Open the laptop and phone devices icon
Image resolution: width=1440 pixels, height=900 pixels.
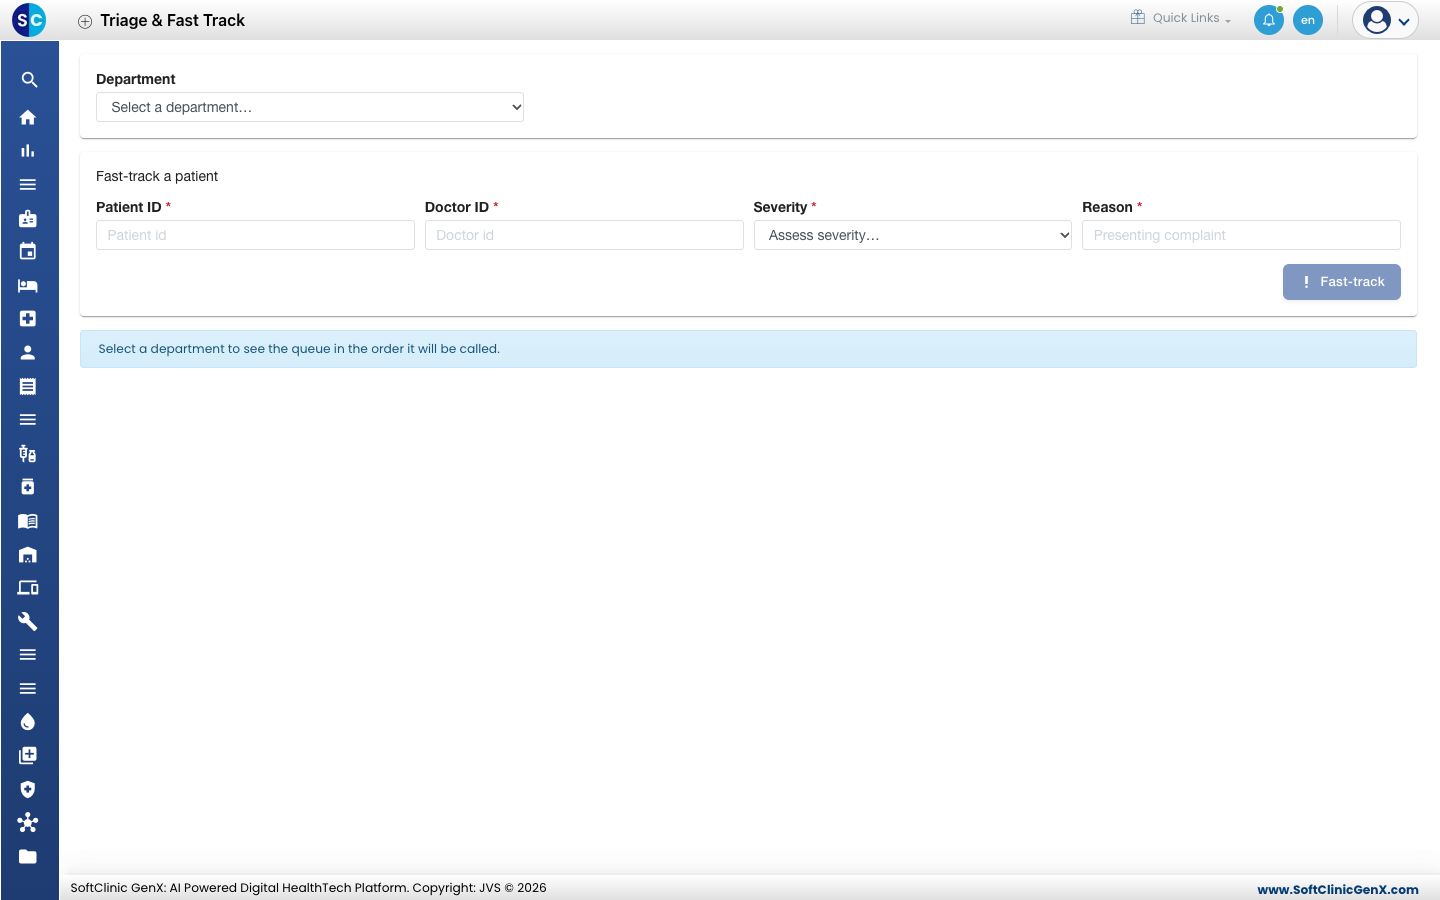(x=28, y=588)
